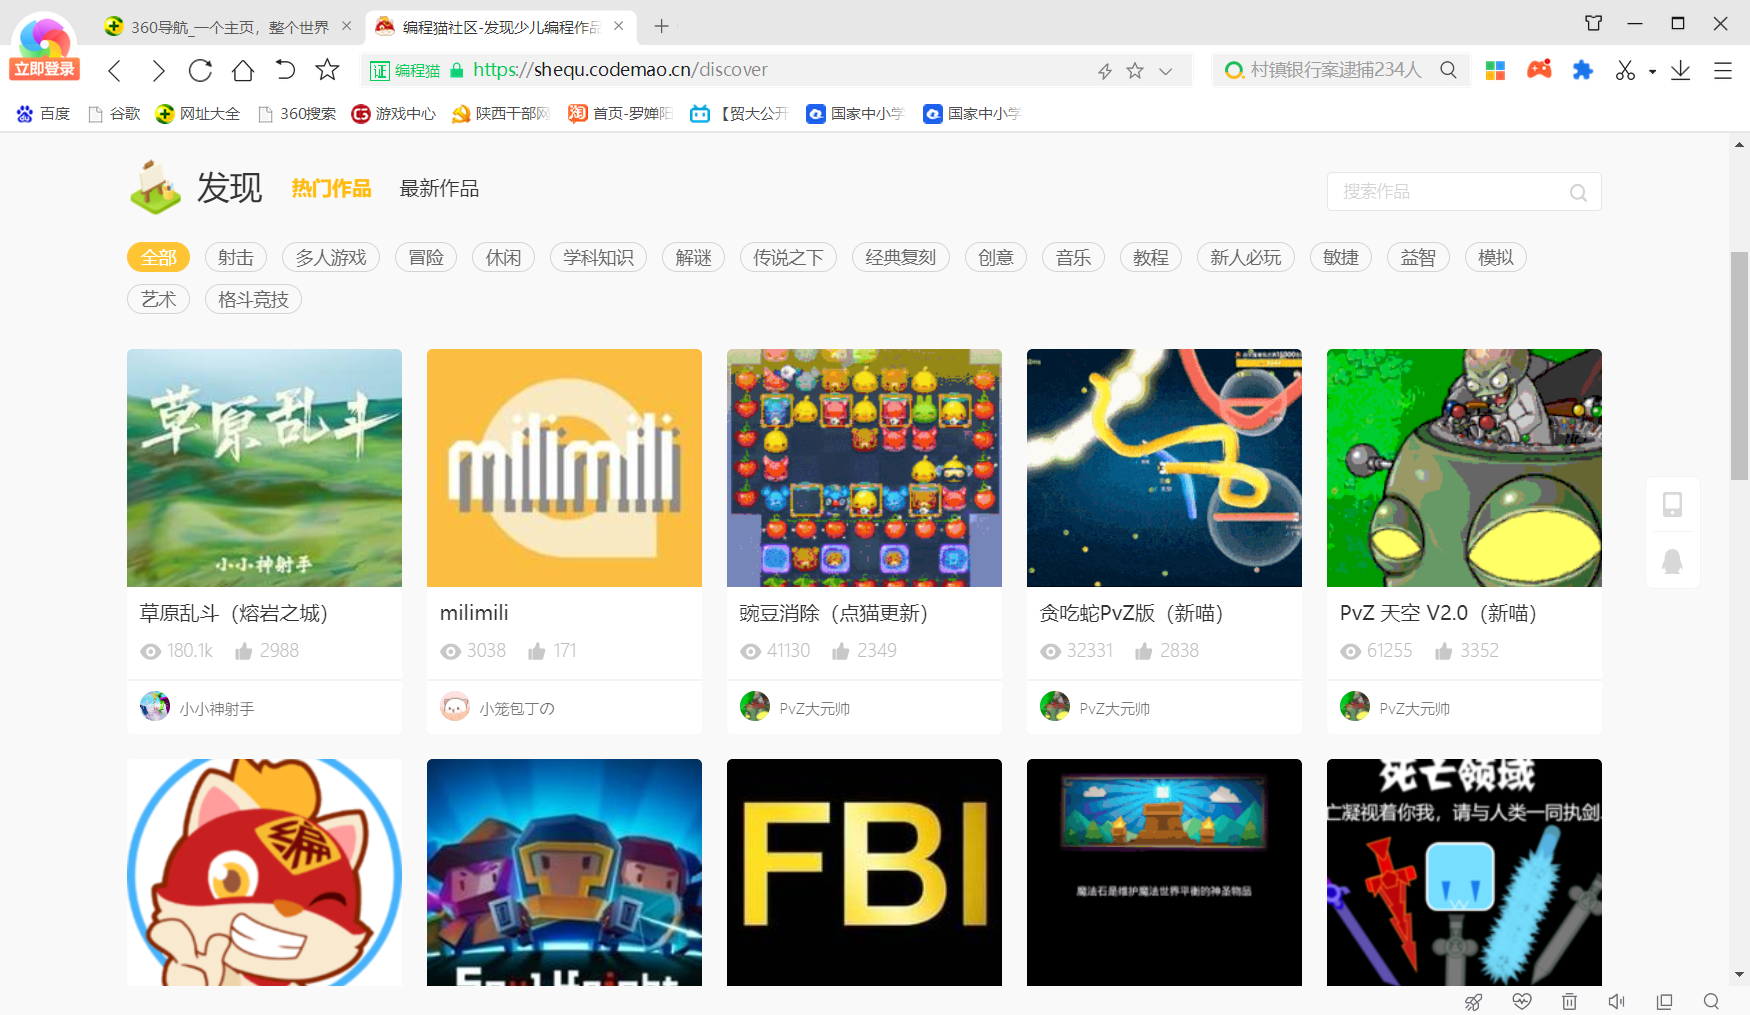Choose the 格斗竞技 category tag
The image size is (1750, 1015).
click(x=253, y=300)
